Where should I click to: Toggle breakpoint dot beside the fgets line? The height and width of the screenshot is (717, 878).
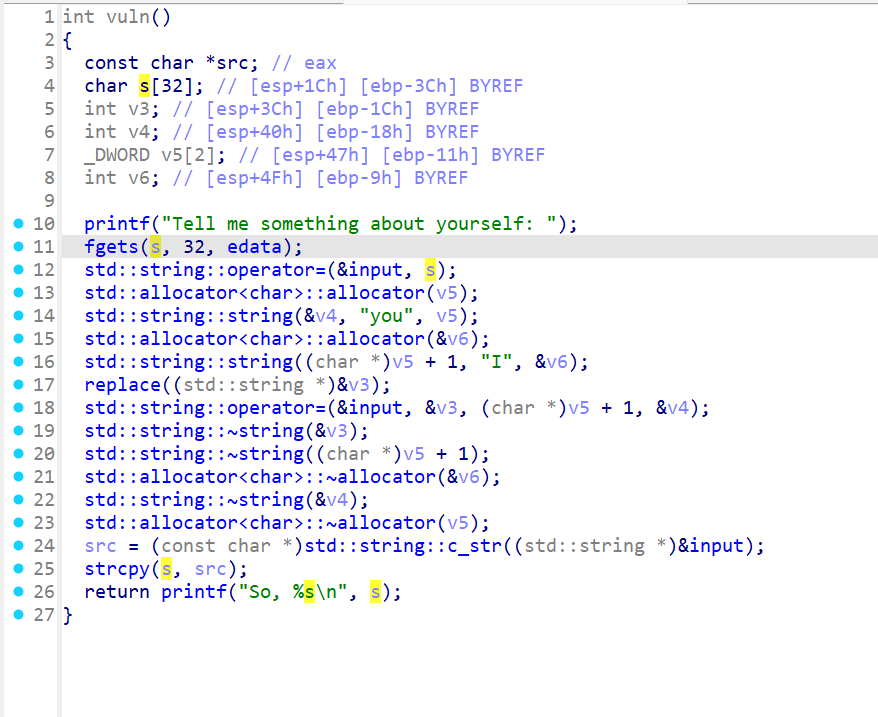[x=17, y=247]
